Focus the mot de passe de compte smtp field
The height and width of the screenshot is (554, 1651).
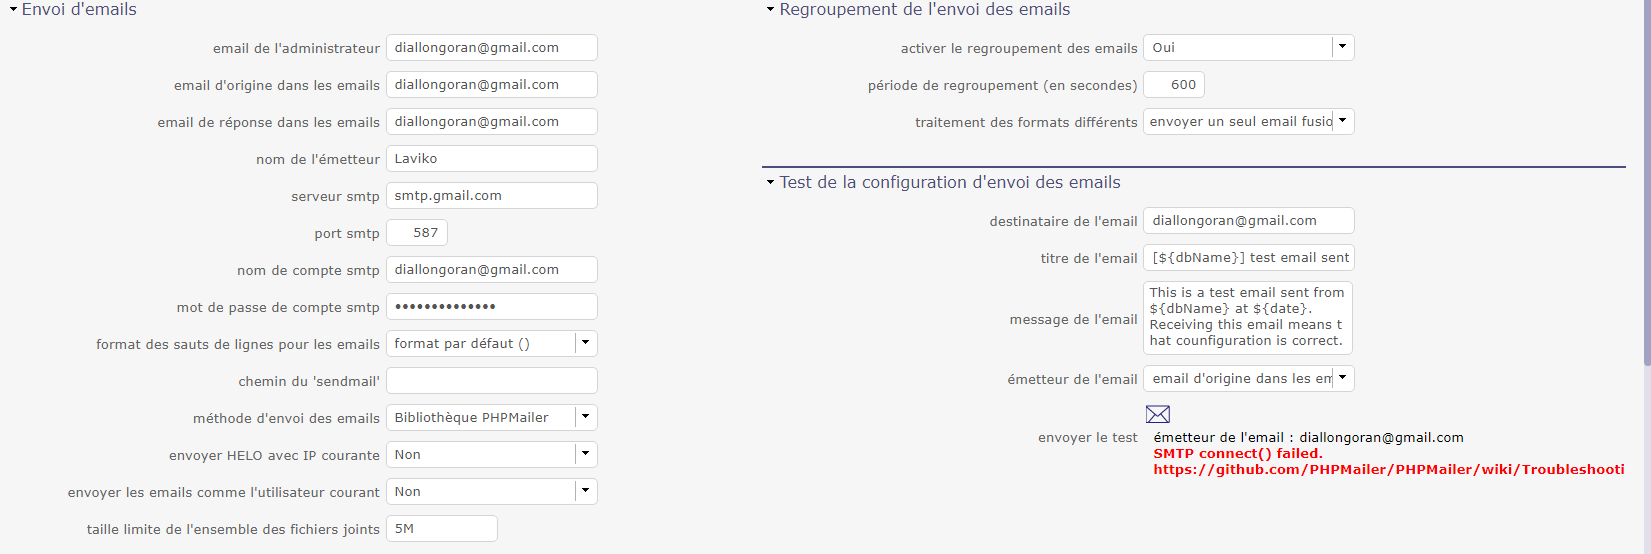(x=491, y=307)
